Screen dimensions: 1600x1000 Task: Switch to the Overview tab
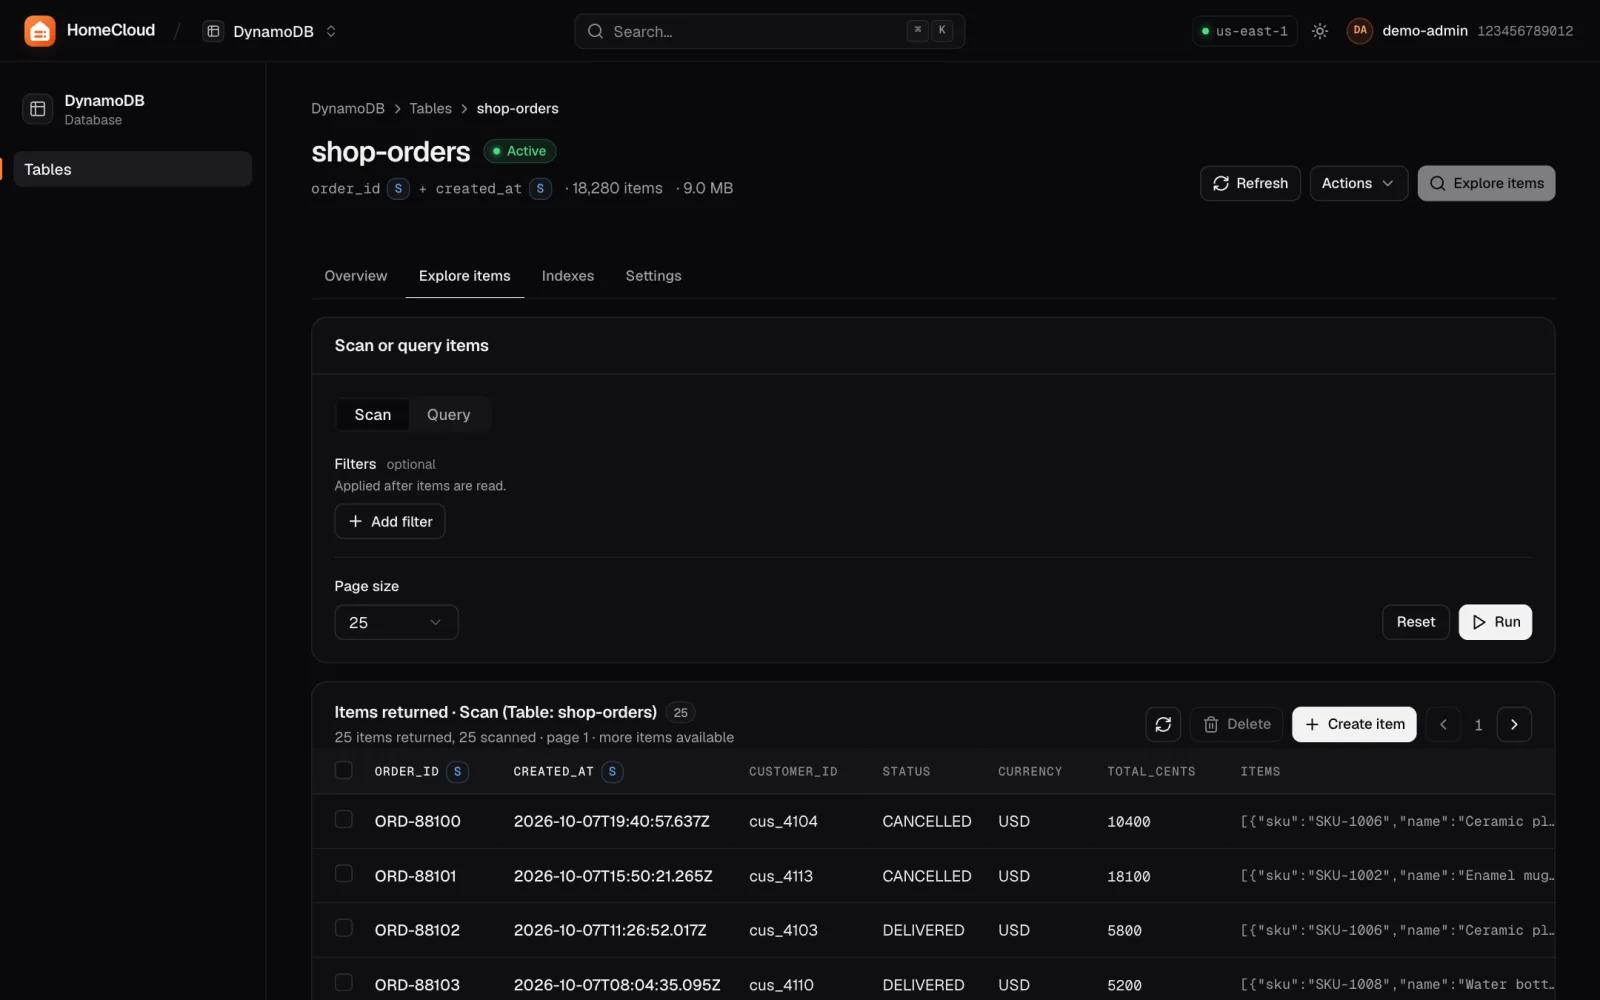(x=356, y=276)
